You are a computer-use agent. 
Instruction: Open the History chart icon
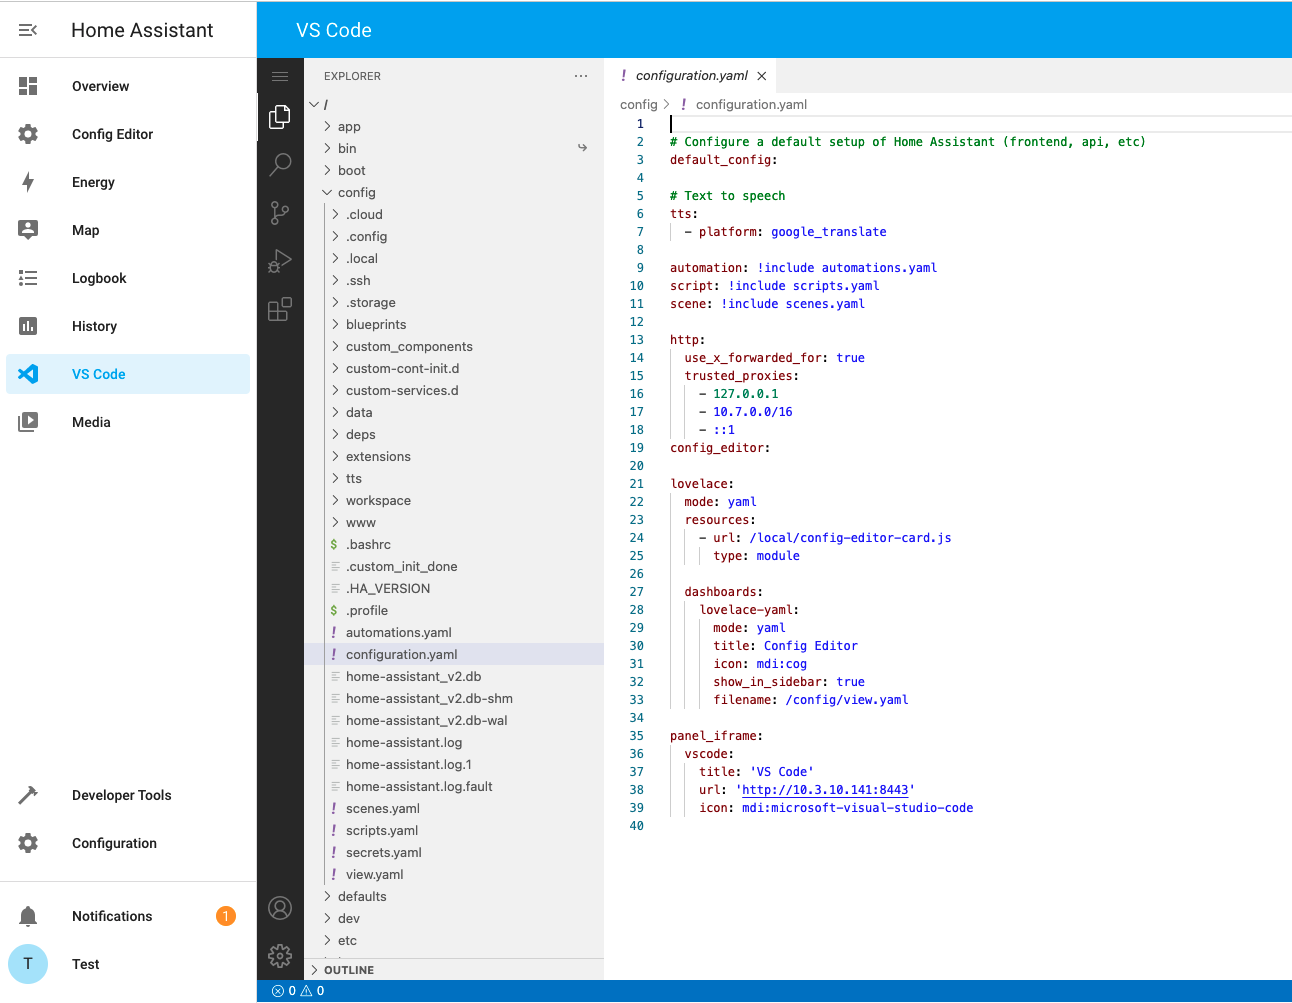pos(28,326)
